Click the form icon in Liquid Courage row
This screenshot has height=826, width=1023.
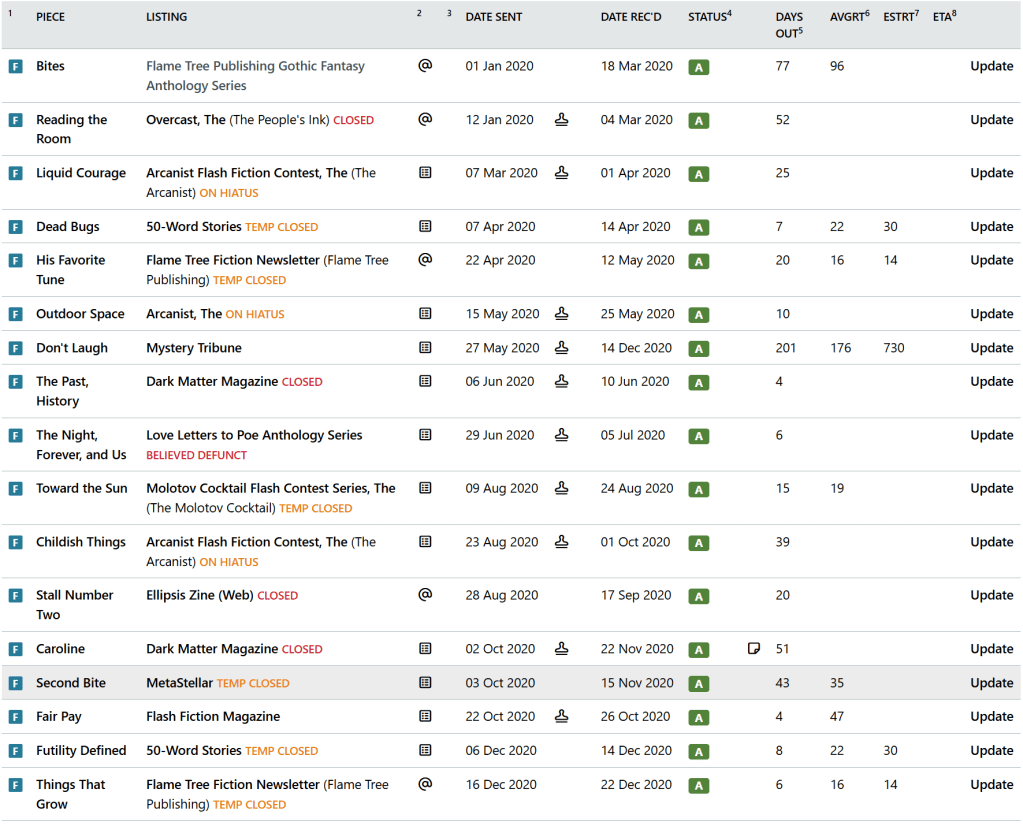coord(425,173)
